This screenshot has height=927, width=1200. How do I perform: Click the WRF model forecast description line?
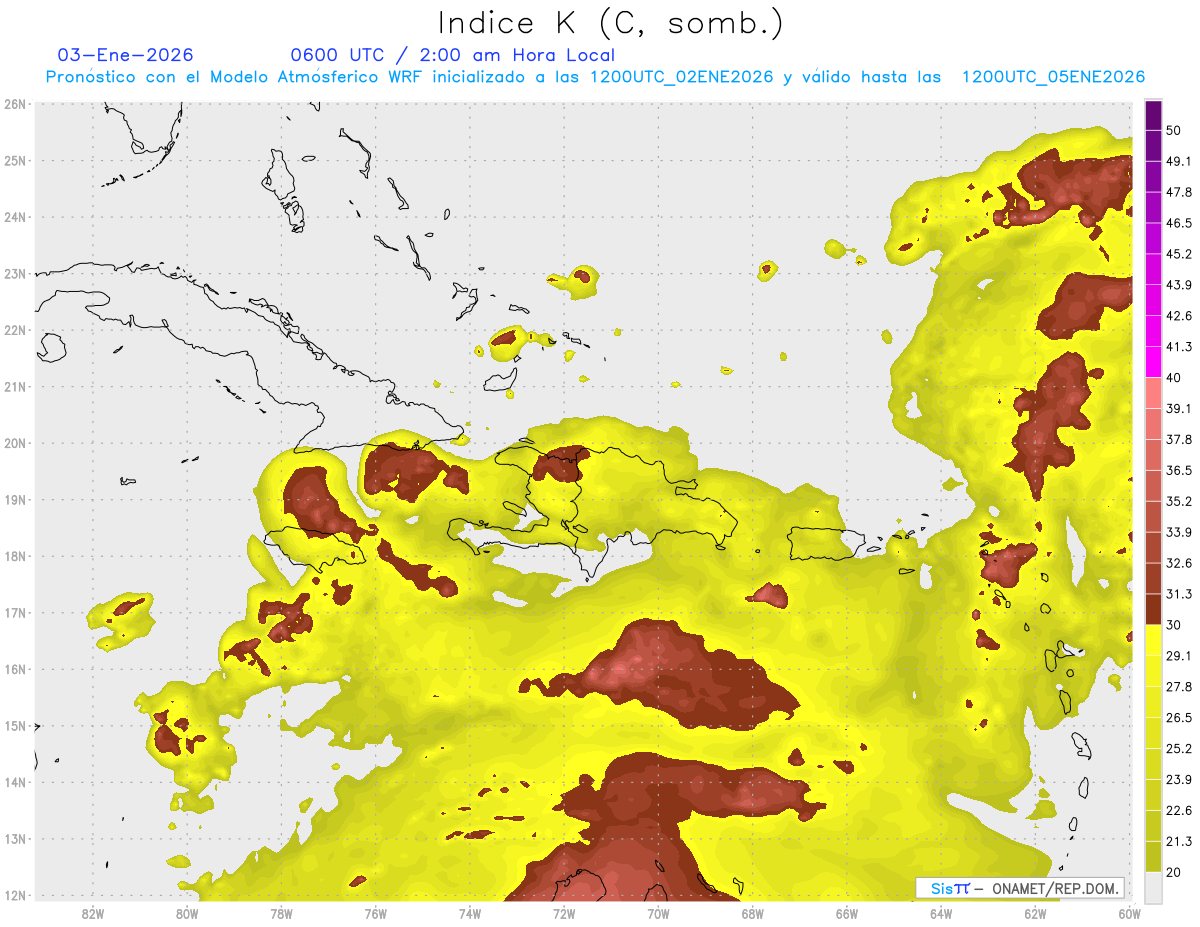(595, 77)
